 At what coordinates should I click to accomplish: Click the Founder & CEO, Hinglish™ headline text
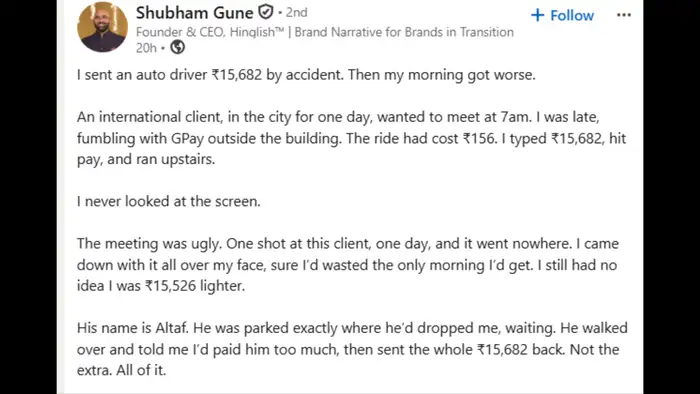(210, 32)
